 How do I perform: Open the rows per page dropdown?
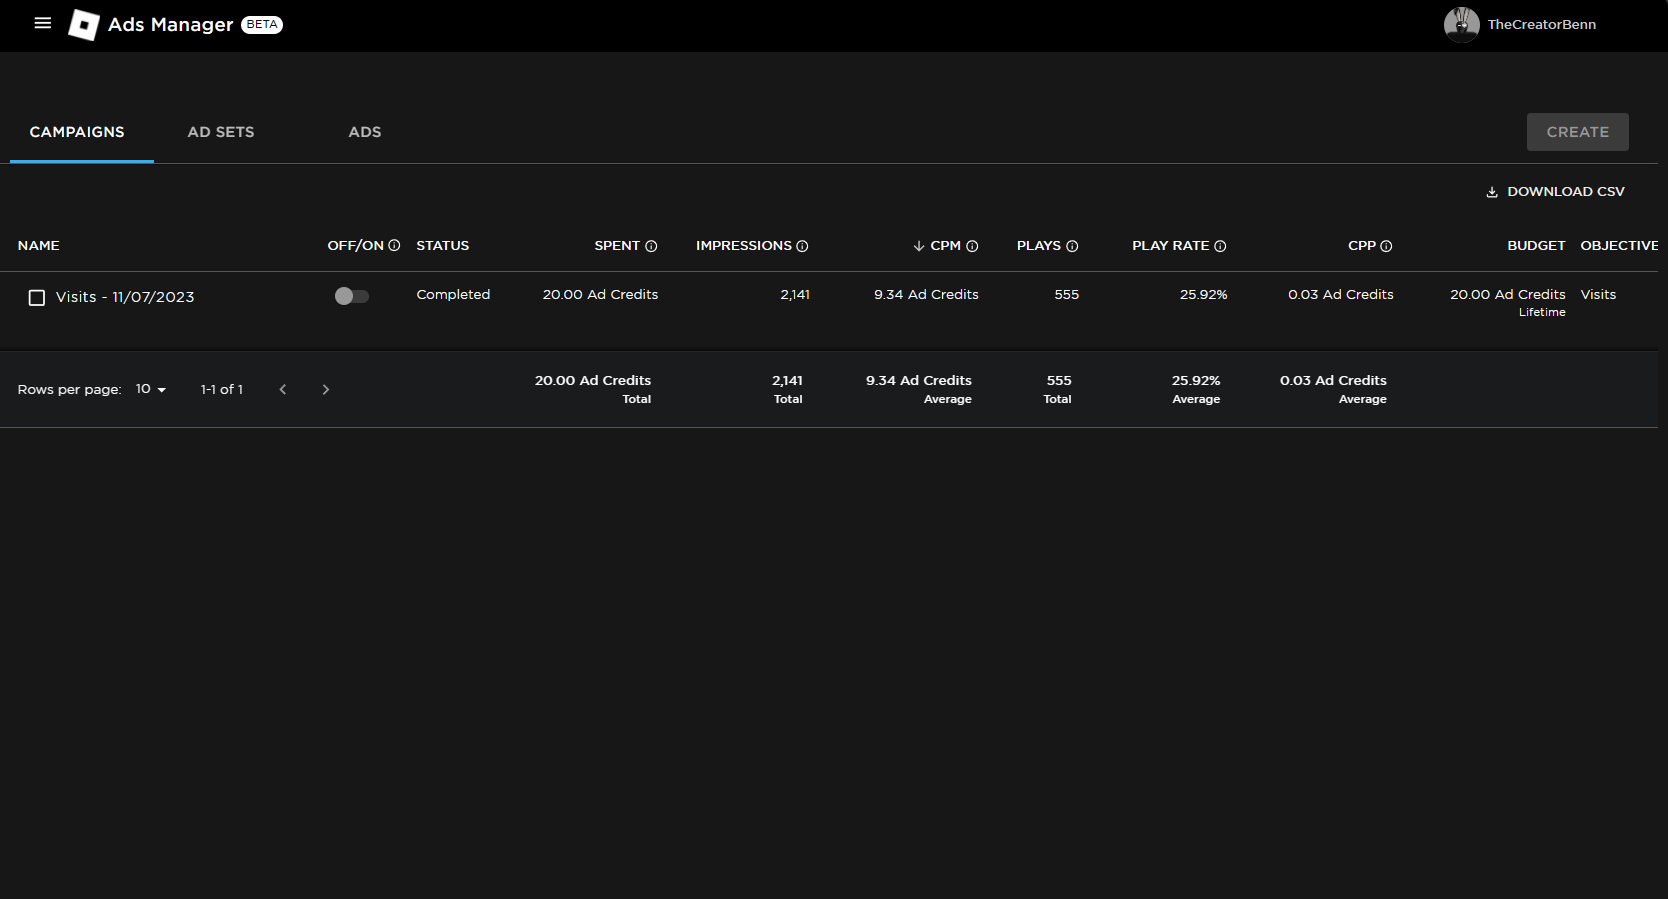click(x=151, y=389)
